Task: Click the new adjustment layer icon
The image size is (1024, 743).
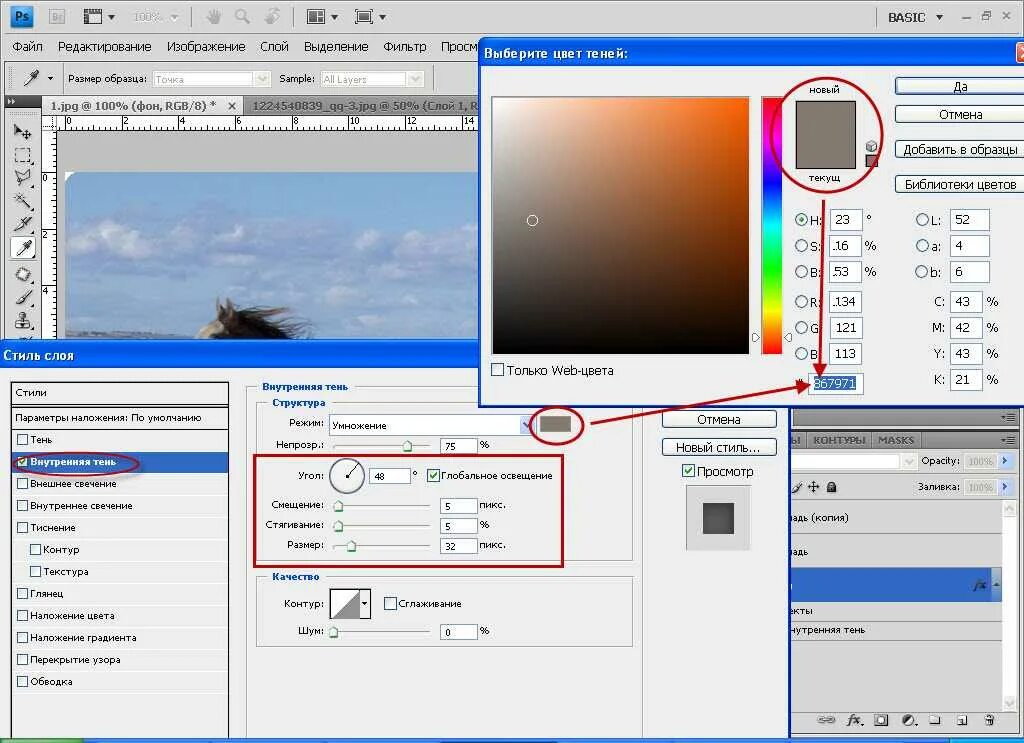Action: tap(908, 720)
